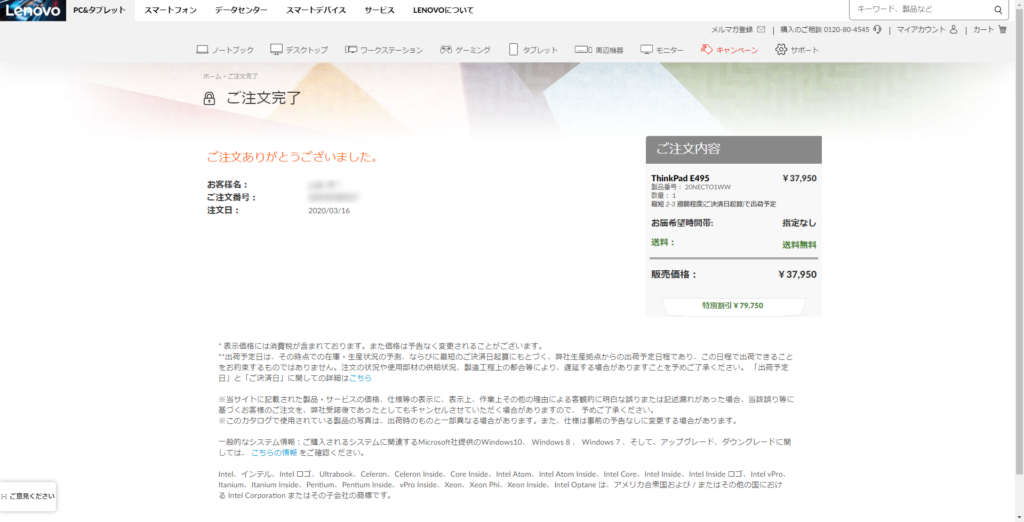Click the メルマガ登録 link

pyautogui.click(x=731, y=30)
